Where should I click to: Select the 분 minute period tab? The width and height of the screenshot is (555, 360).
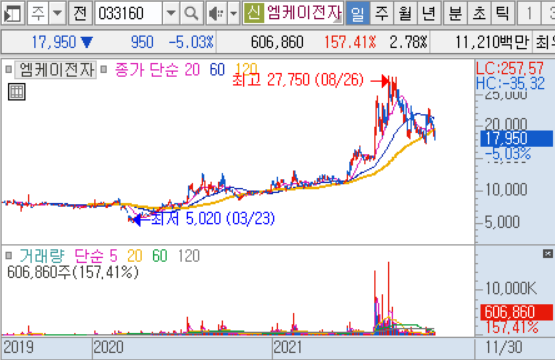tap(456, 13)
